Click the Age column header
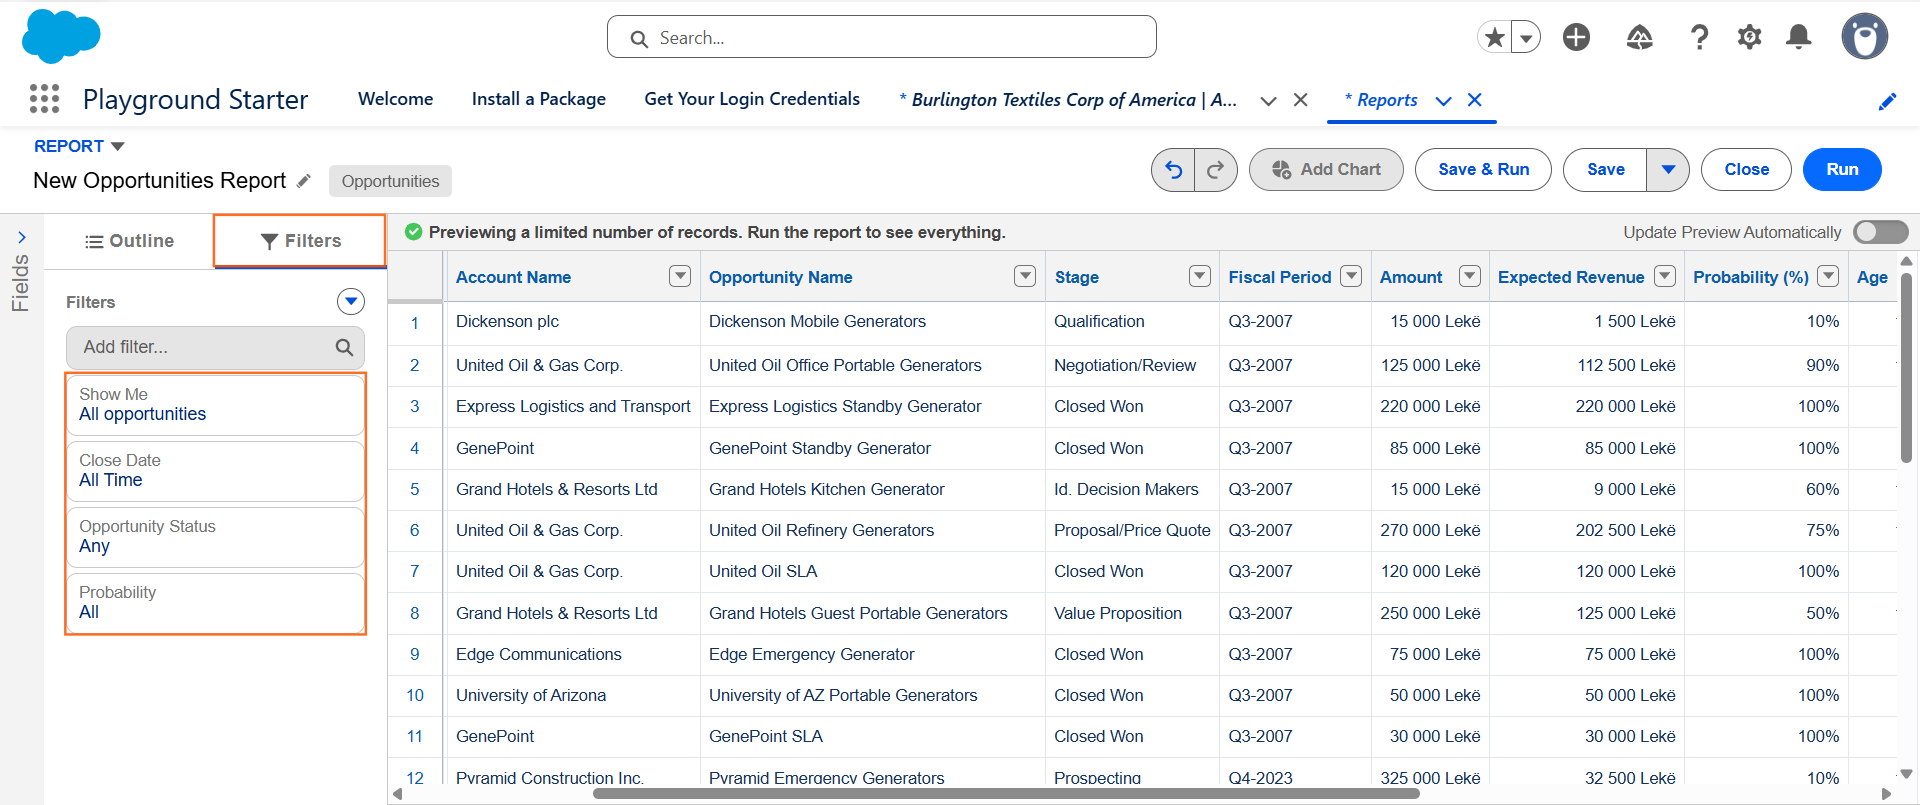The image size is (1920, 805). 1872,277
